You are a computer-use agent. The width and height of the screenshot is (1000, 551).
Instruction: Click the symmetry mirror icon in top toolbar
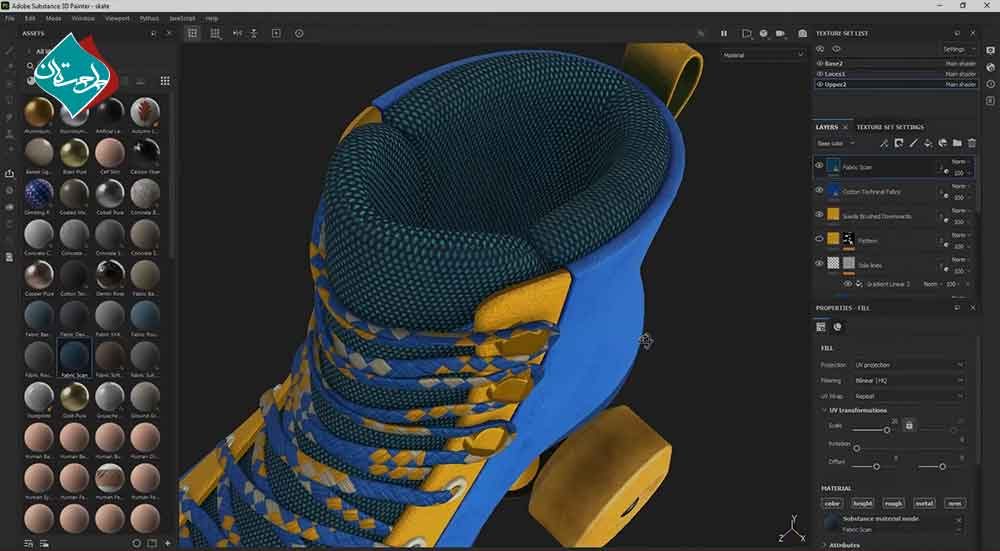pos(237,33)
